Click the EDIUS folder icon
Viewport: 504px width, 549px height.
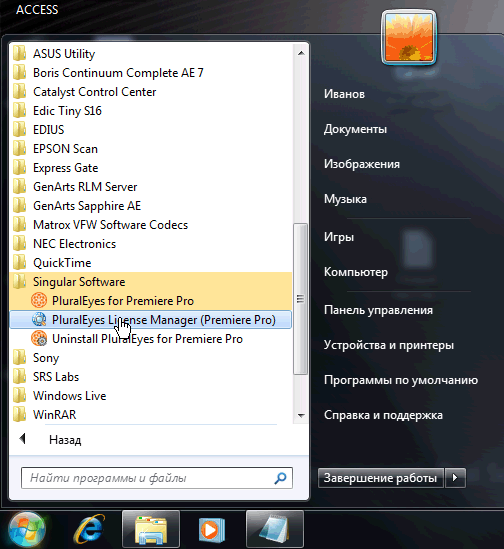(20, 130)
